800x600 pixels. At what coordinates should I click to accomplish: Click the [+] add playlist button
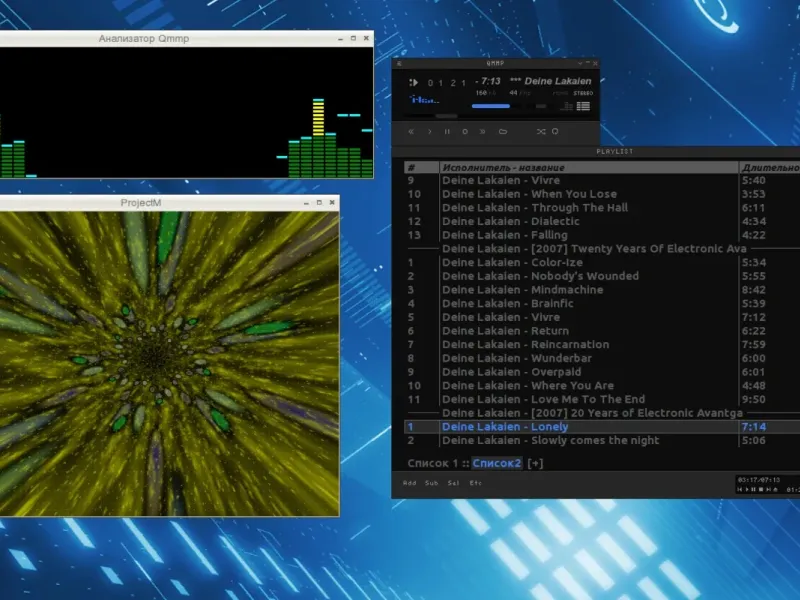click(536, 463)
